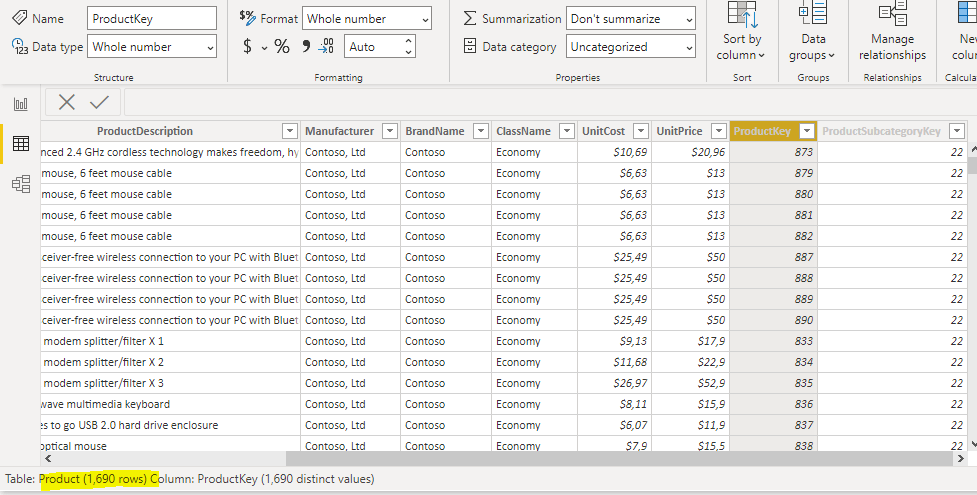
Task: Open Model view in left sidebar
Action: click(20, 184)
